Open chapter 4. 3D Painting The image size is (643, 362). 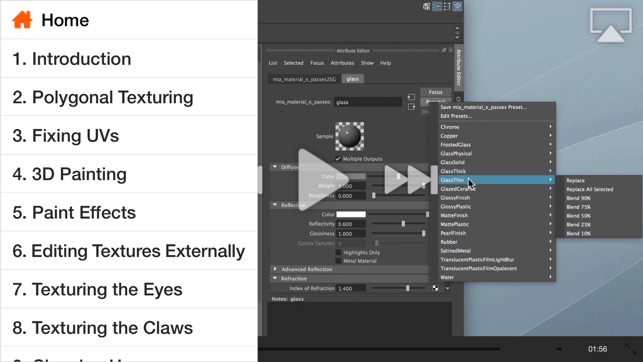pyautogui.click(x=129, y=174)
